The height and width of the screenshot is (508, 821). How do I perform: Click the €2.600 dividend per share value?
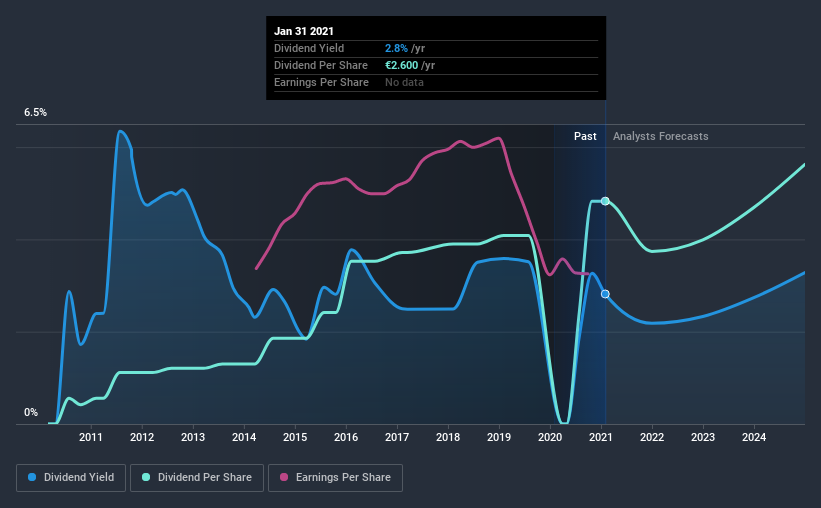(402, 65)
